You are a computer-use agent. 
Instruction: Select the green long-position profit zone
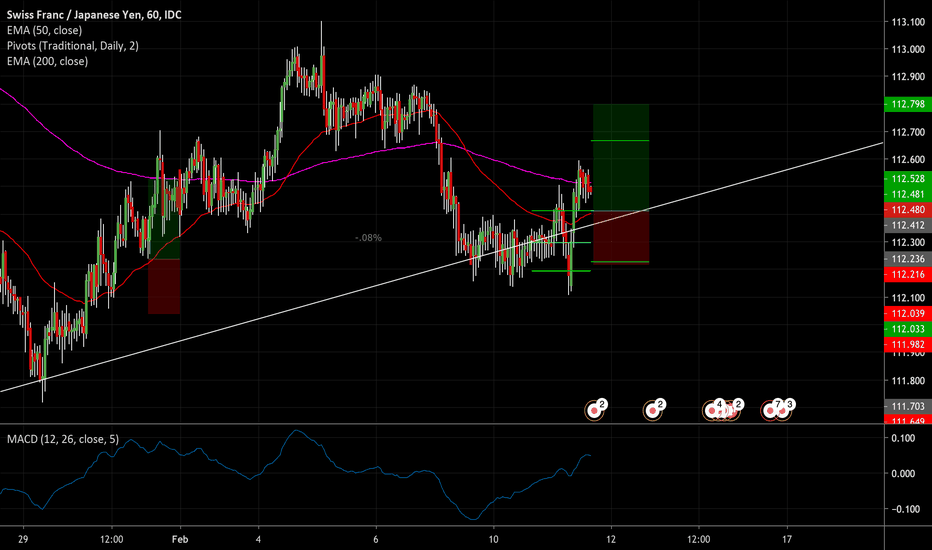(x=621, y=158)
